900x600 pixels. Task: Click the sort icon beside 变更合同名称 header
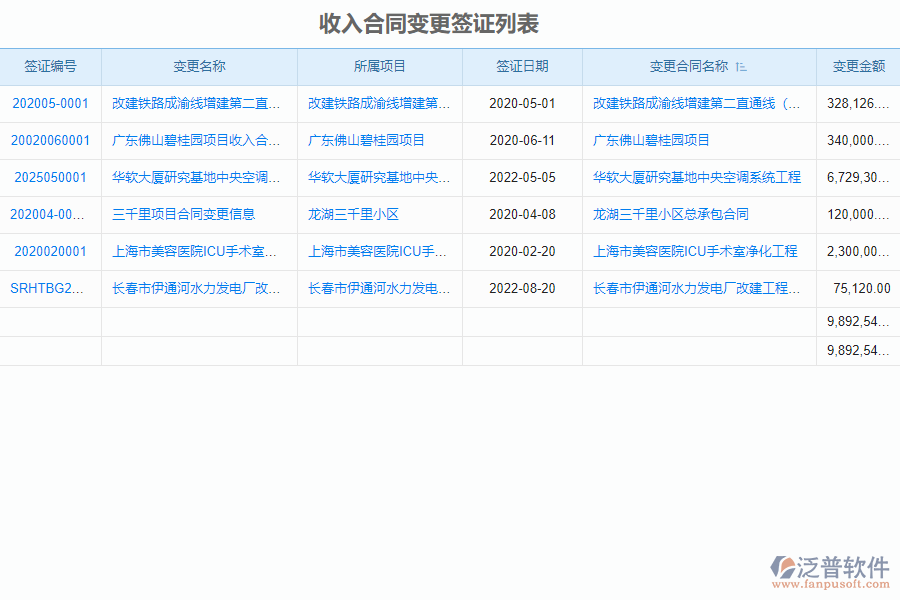pos(741,66)
